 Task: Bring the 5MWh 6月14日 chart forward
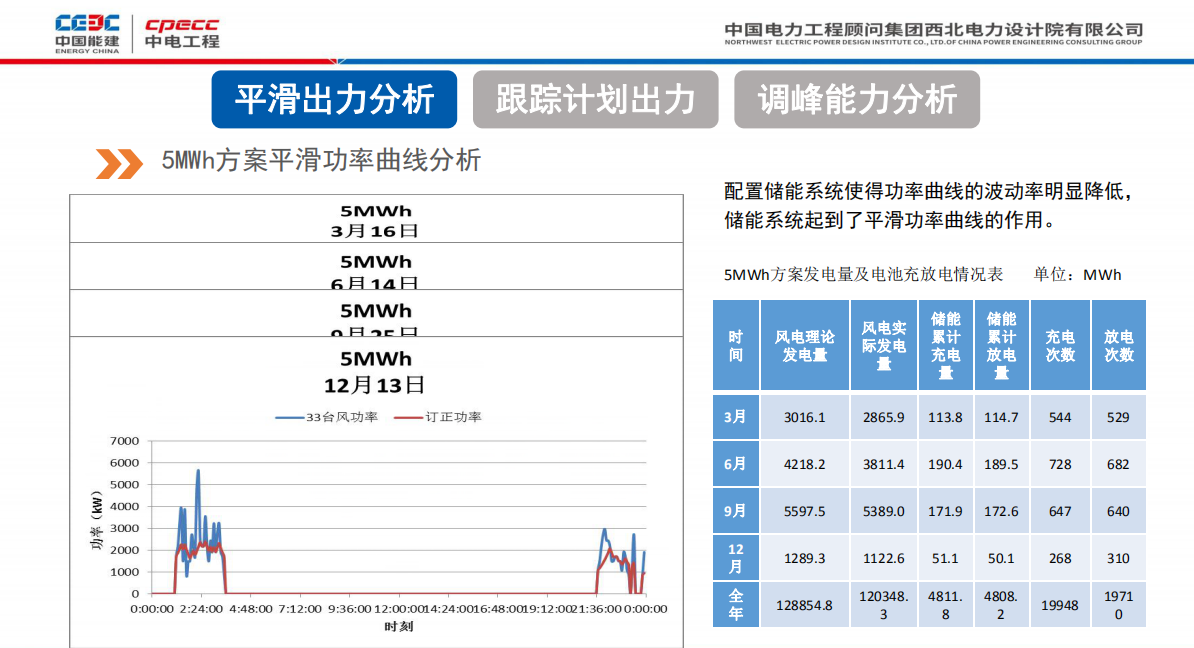point(375,268)
